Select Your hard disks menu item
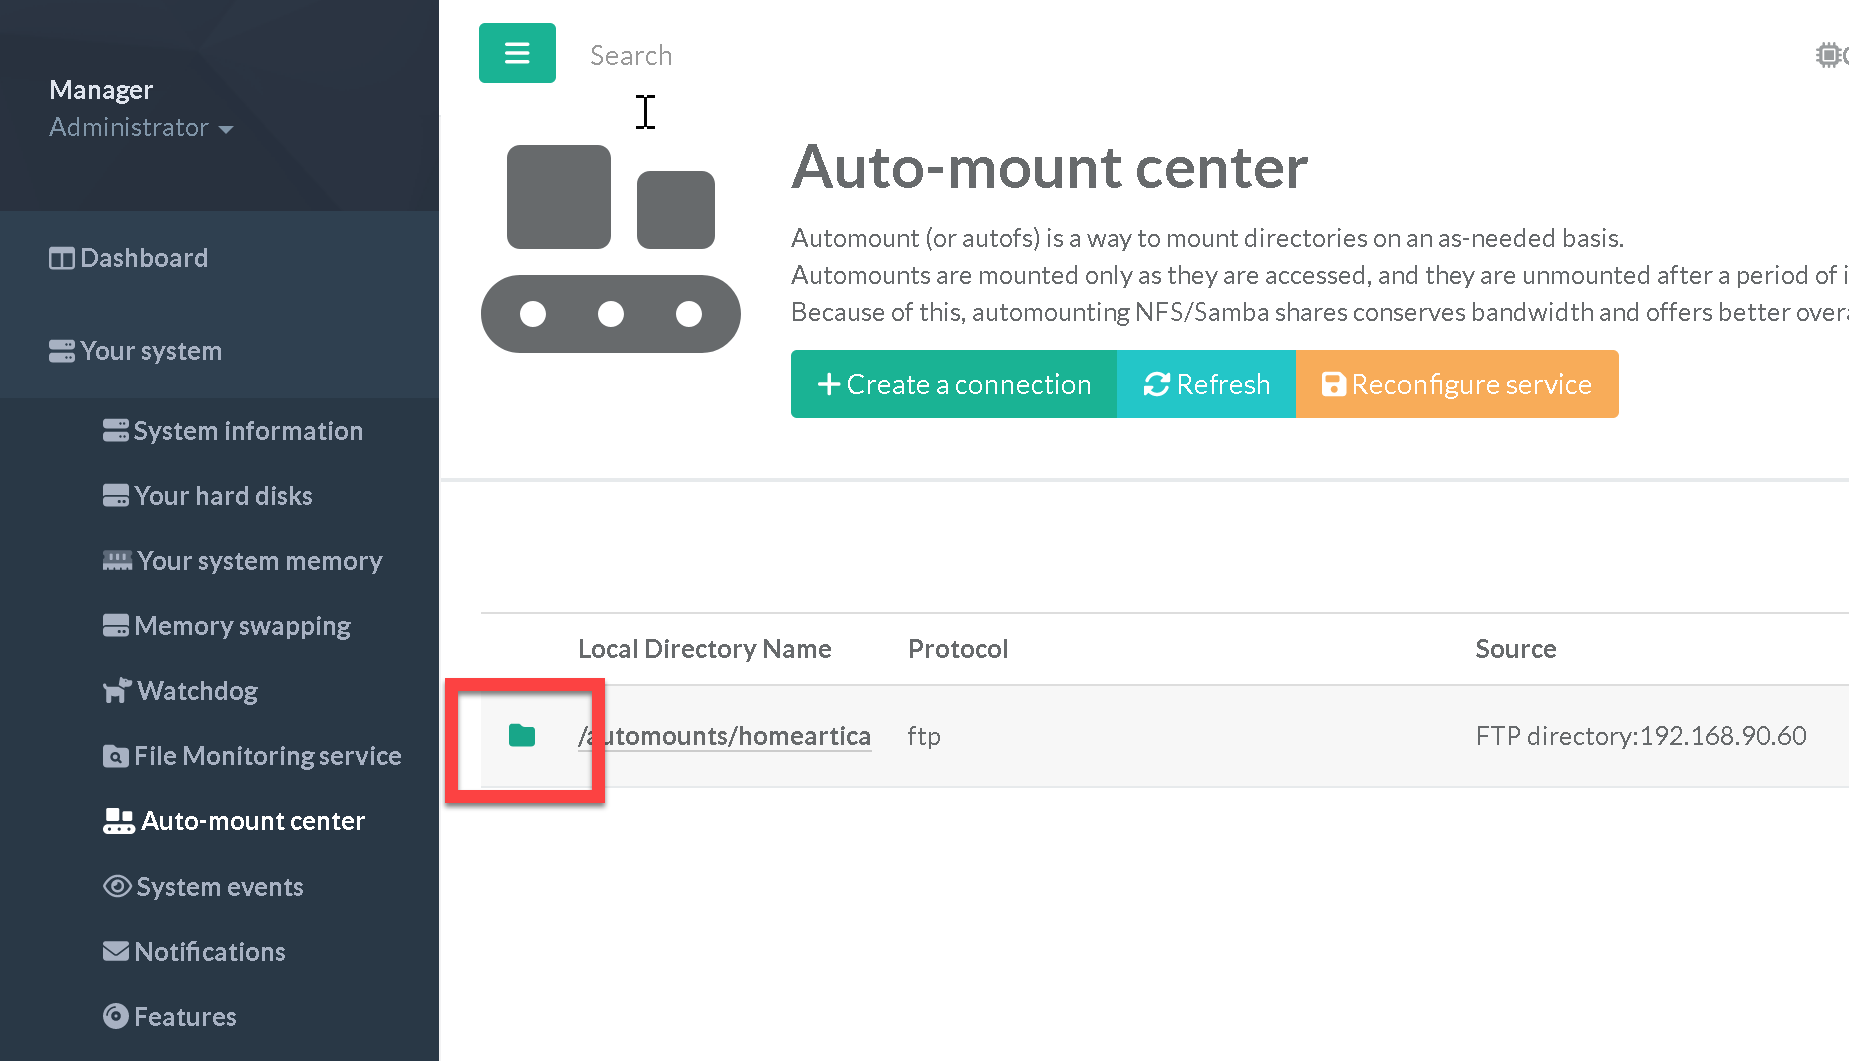 (223, 496)
